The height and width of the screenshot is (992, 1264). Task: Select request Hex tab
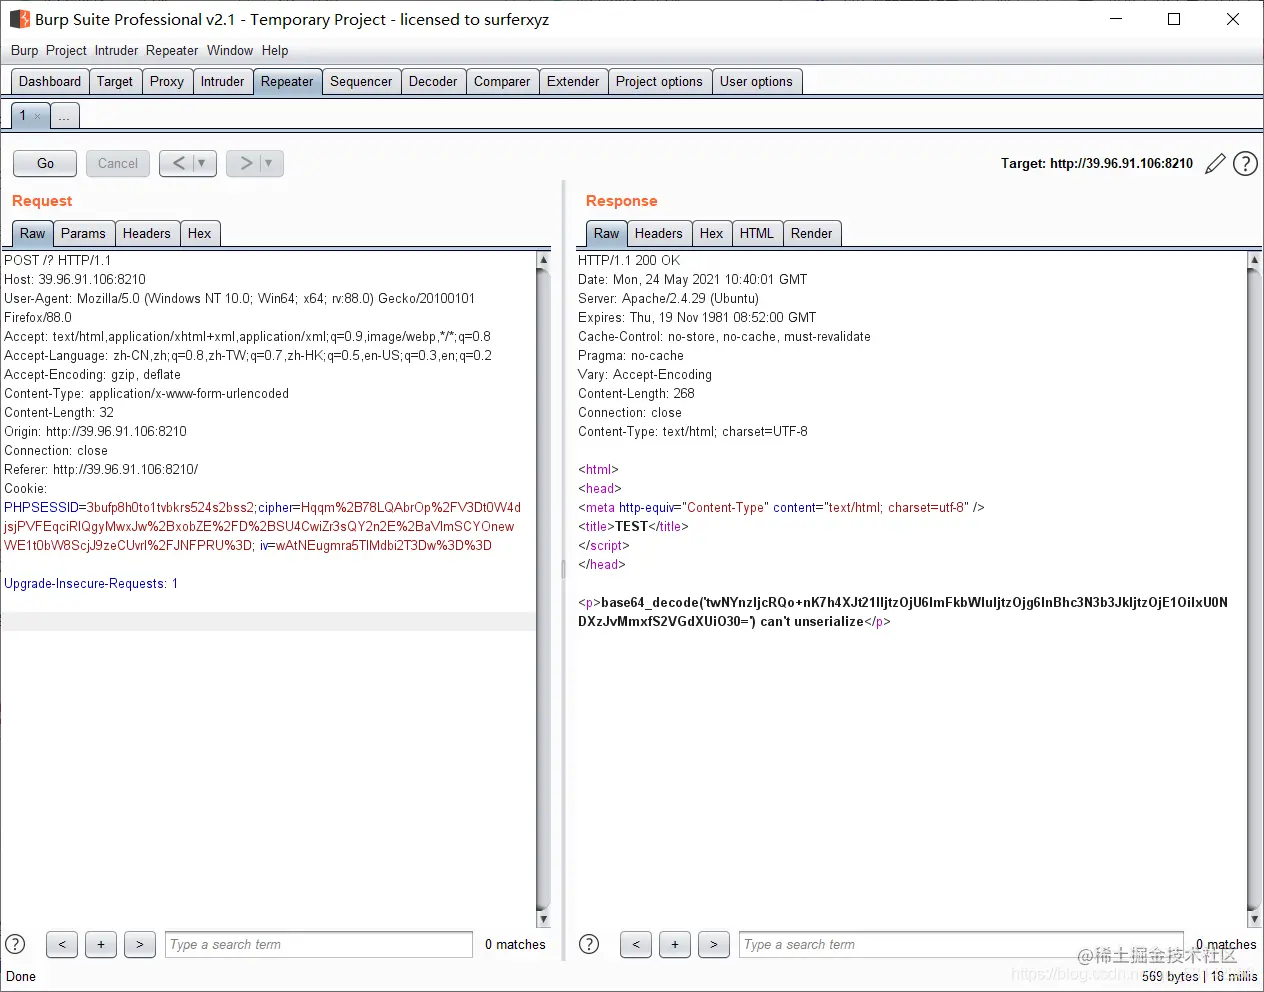point(200,234)
